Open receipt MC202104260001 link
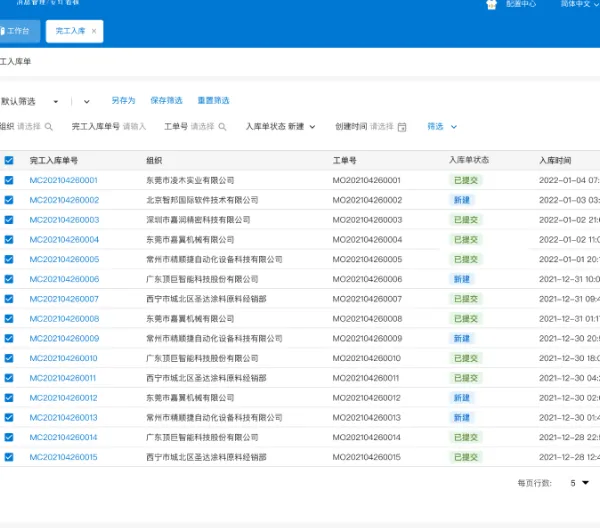The height and width of the screenshot is (528, 600). pos(64,180)
